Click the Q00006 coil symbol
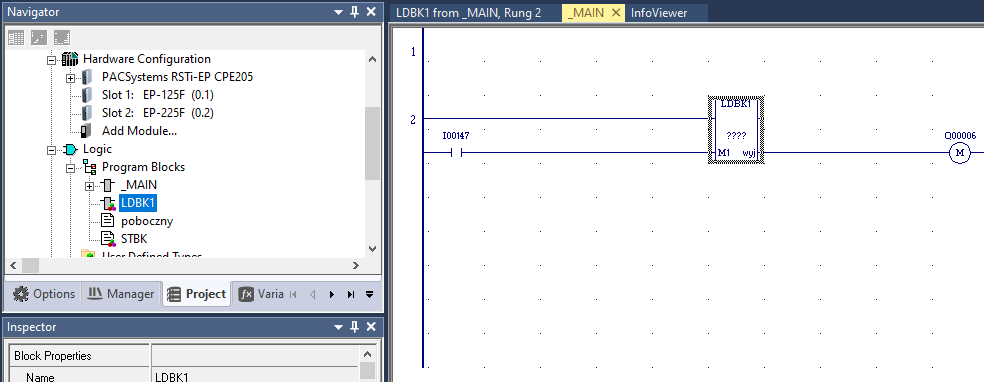The height and width of the screenshot is (382, 984). pos(959,152)
